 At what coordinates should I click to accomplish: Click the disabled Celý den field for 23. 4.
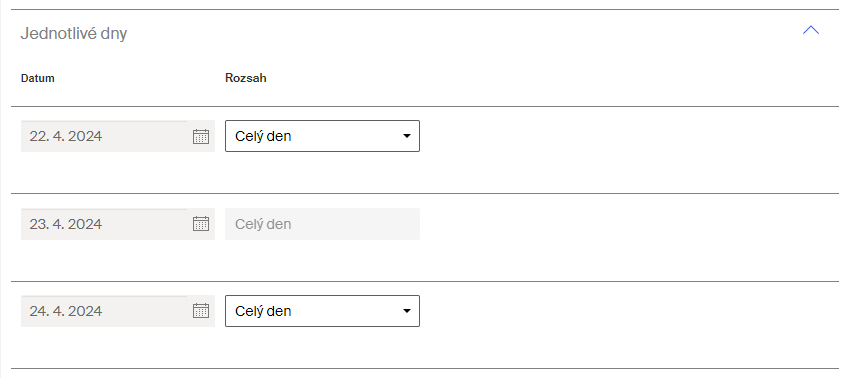pyautogui.click(x=322, y=224)
